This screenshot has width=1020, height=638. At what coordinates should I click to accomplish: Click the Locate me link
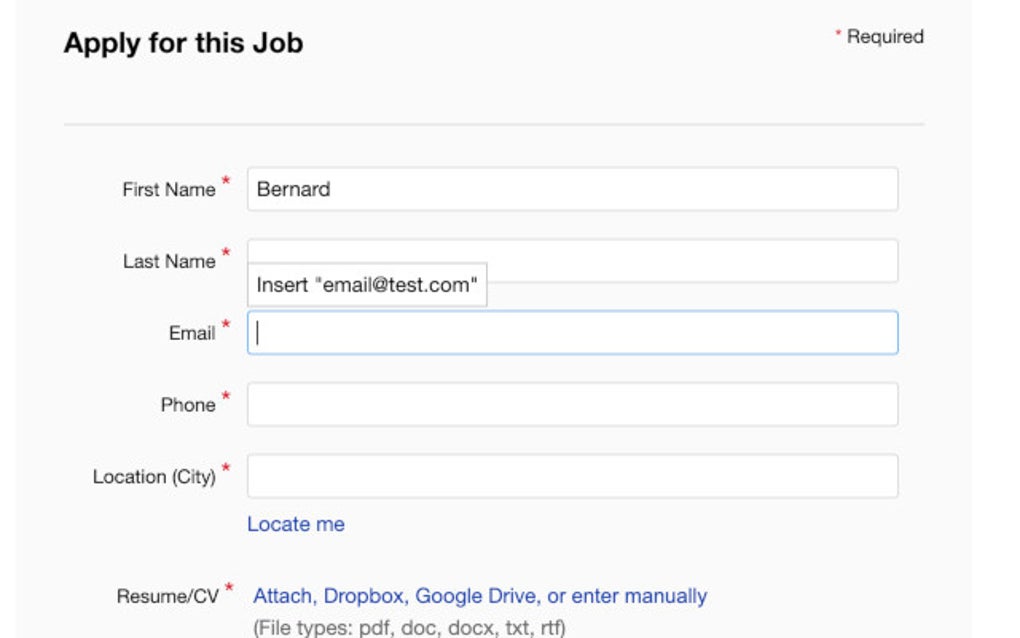[x=296, y=524]
